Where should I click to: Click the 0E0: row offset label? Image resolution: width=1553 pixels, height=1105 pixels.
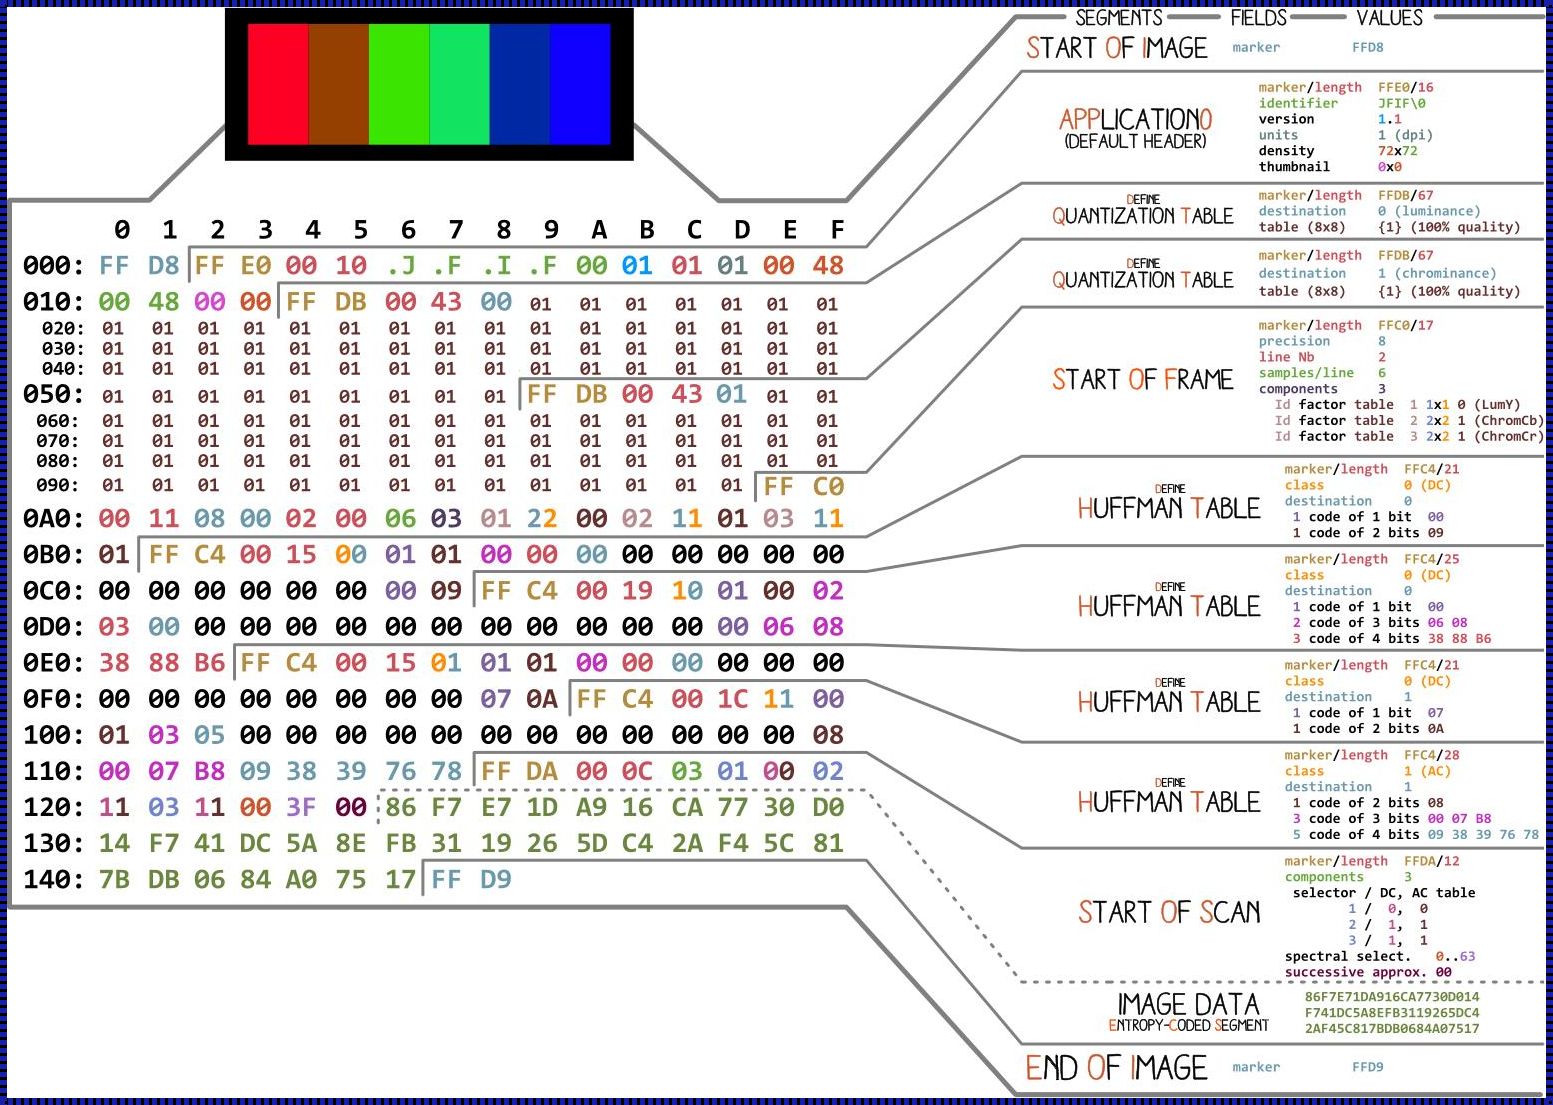tap(54, 663)
